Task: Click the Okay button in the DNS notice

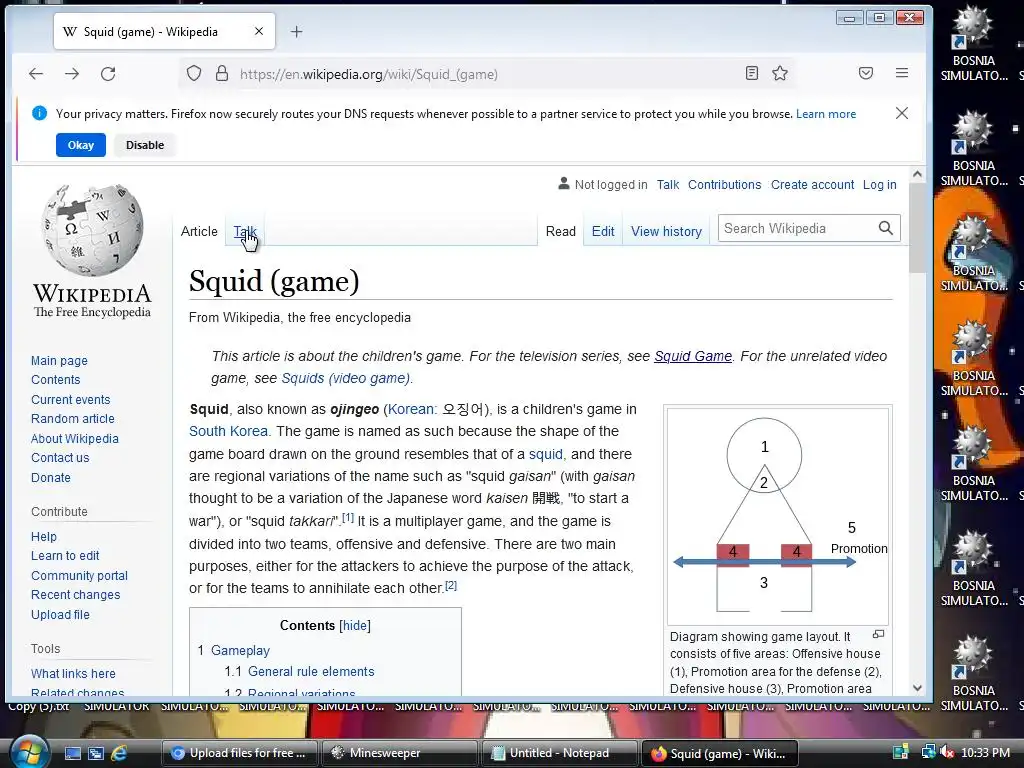Action: 81,145
